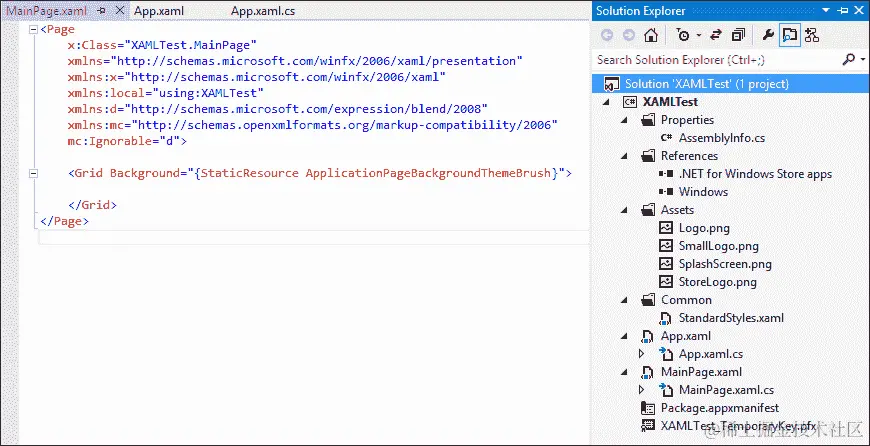Viewport: 870px width, 446px height.
Task: Select SplashScreen.png in Assets
Action: [725, 263]
